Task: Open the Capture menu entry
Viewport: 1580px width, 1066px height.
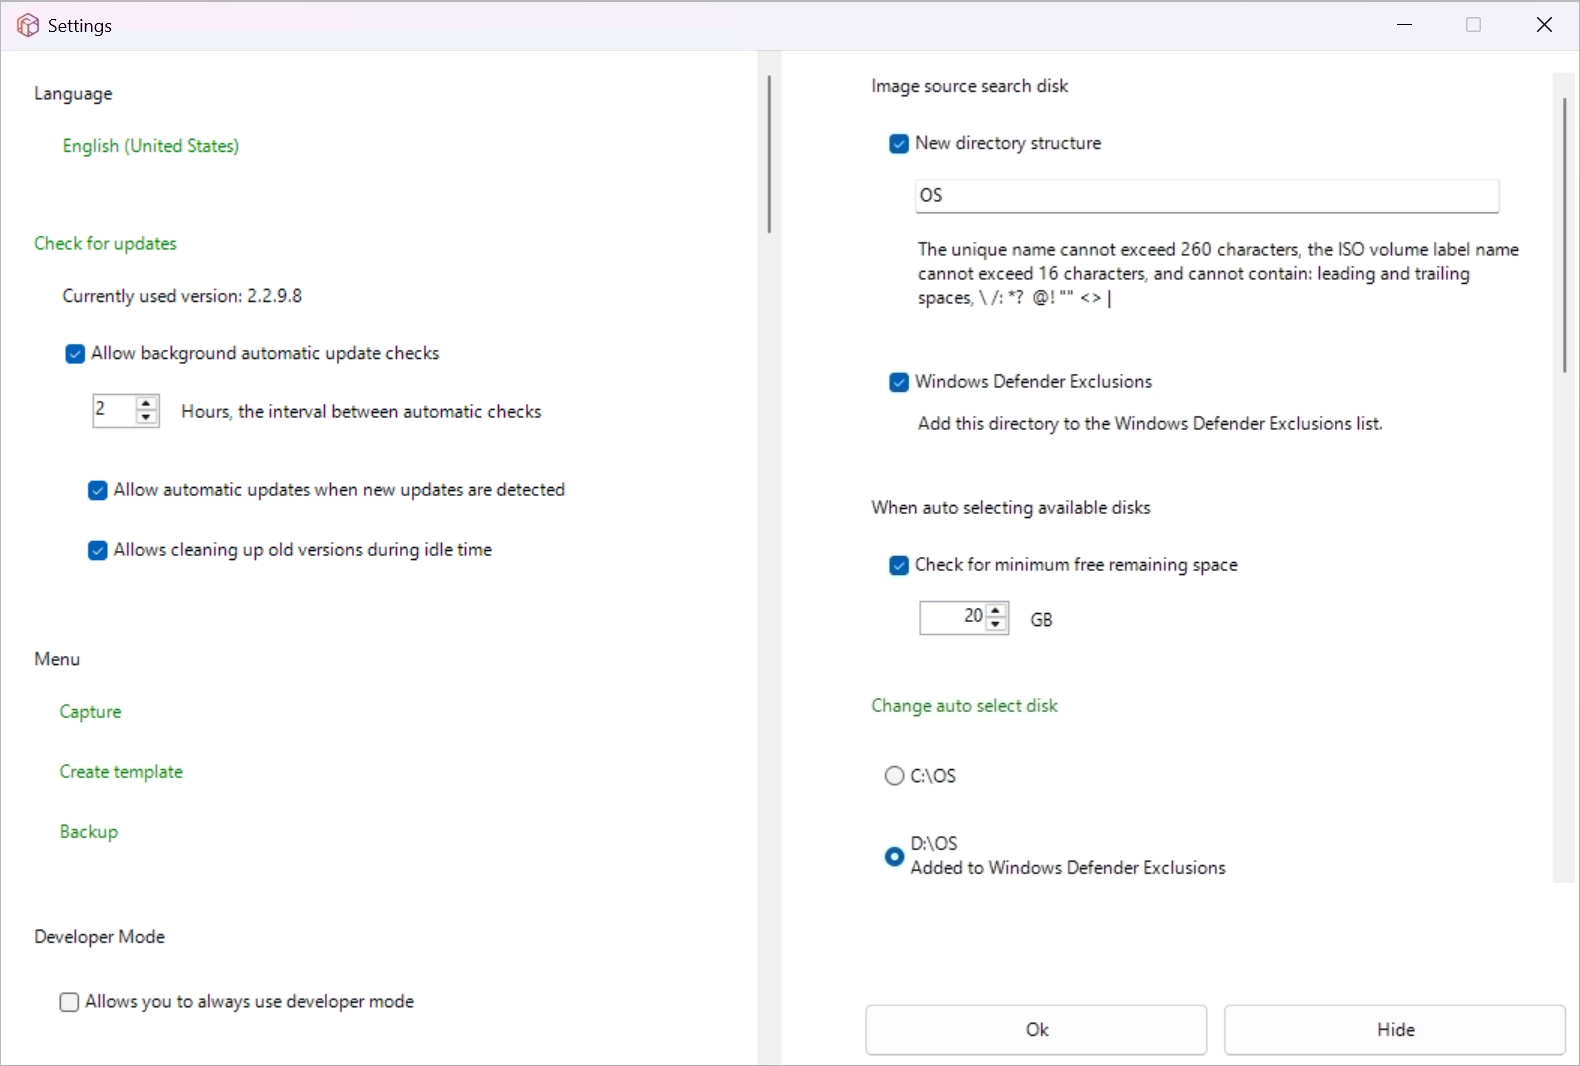Action: 91,712
